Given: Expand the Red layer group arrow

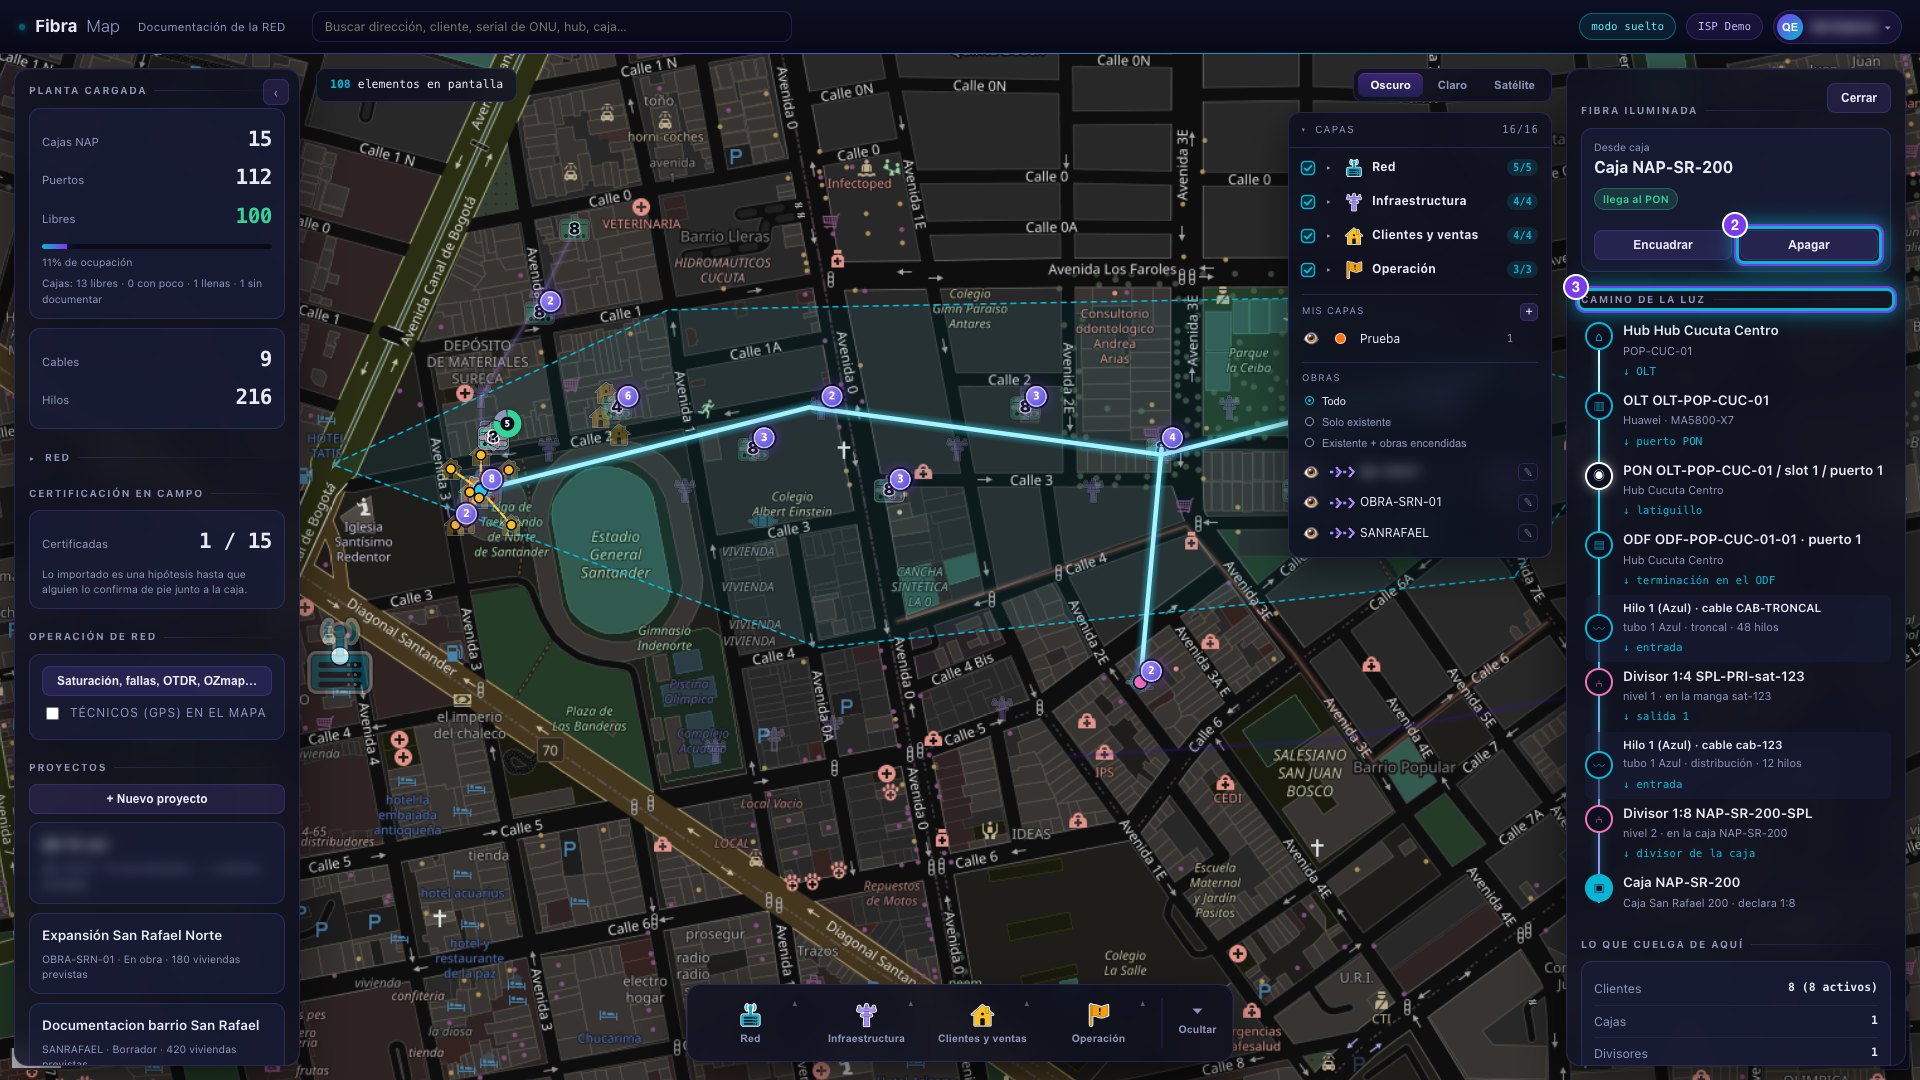Looking at the screenshot, I should tap(1328, 168).
